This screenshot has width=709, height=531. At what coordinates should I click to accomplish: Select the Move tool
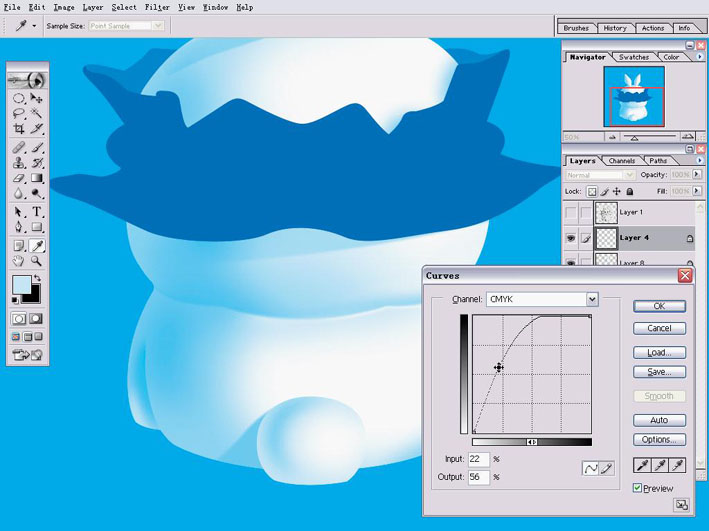pos(37,98)
